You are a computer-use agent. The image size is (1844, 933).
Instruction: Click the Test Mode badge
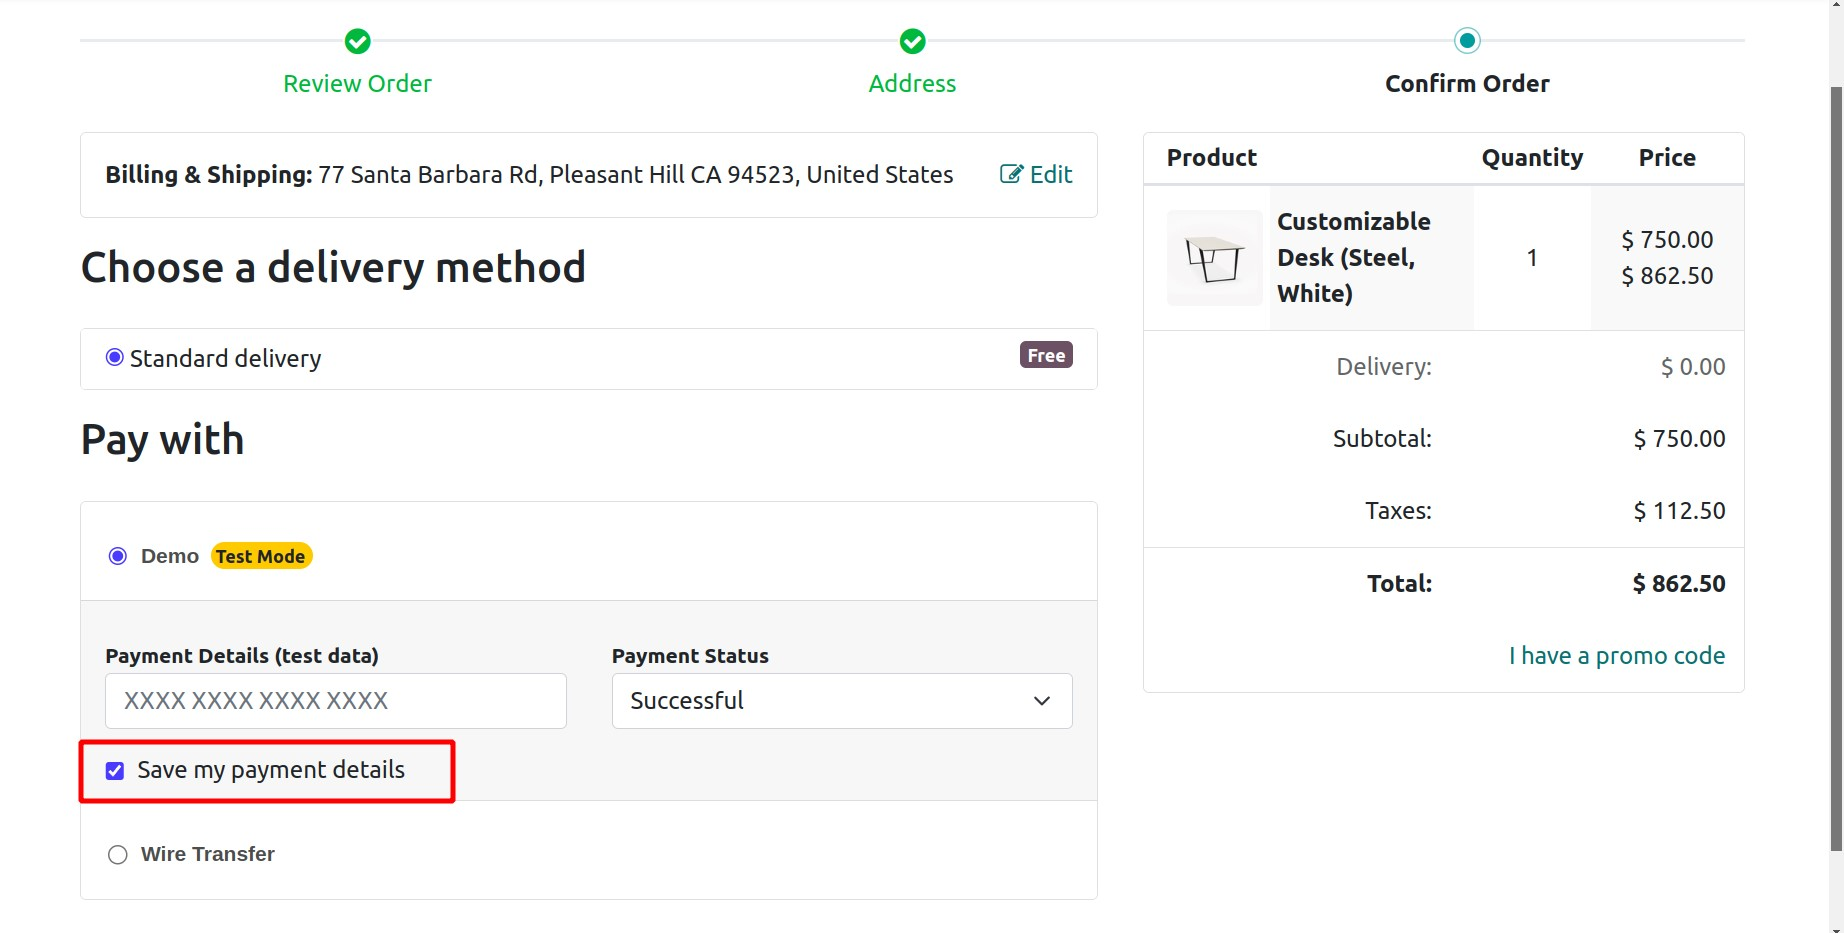(261, 556)
